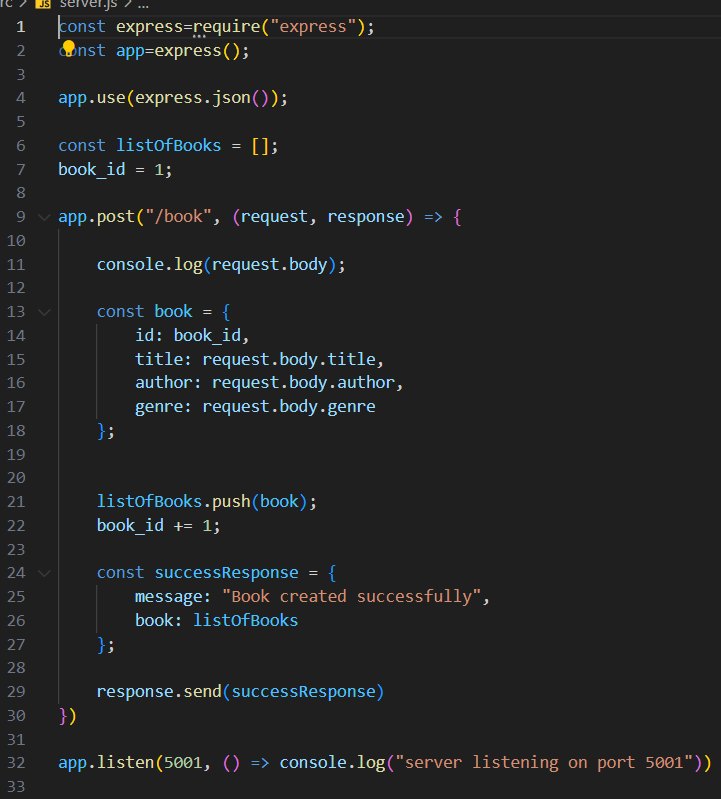Click the JS file icon in breadcrumb

click(43, 5)
